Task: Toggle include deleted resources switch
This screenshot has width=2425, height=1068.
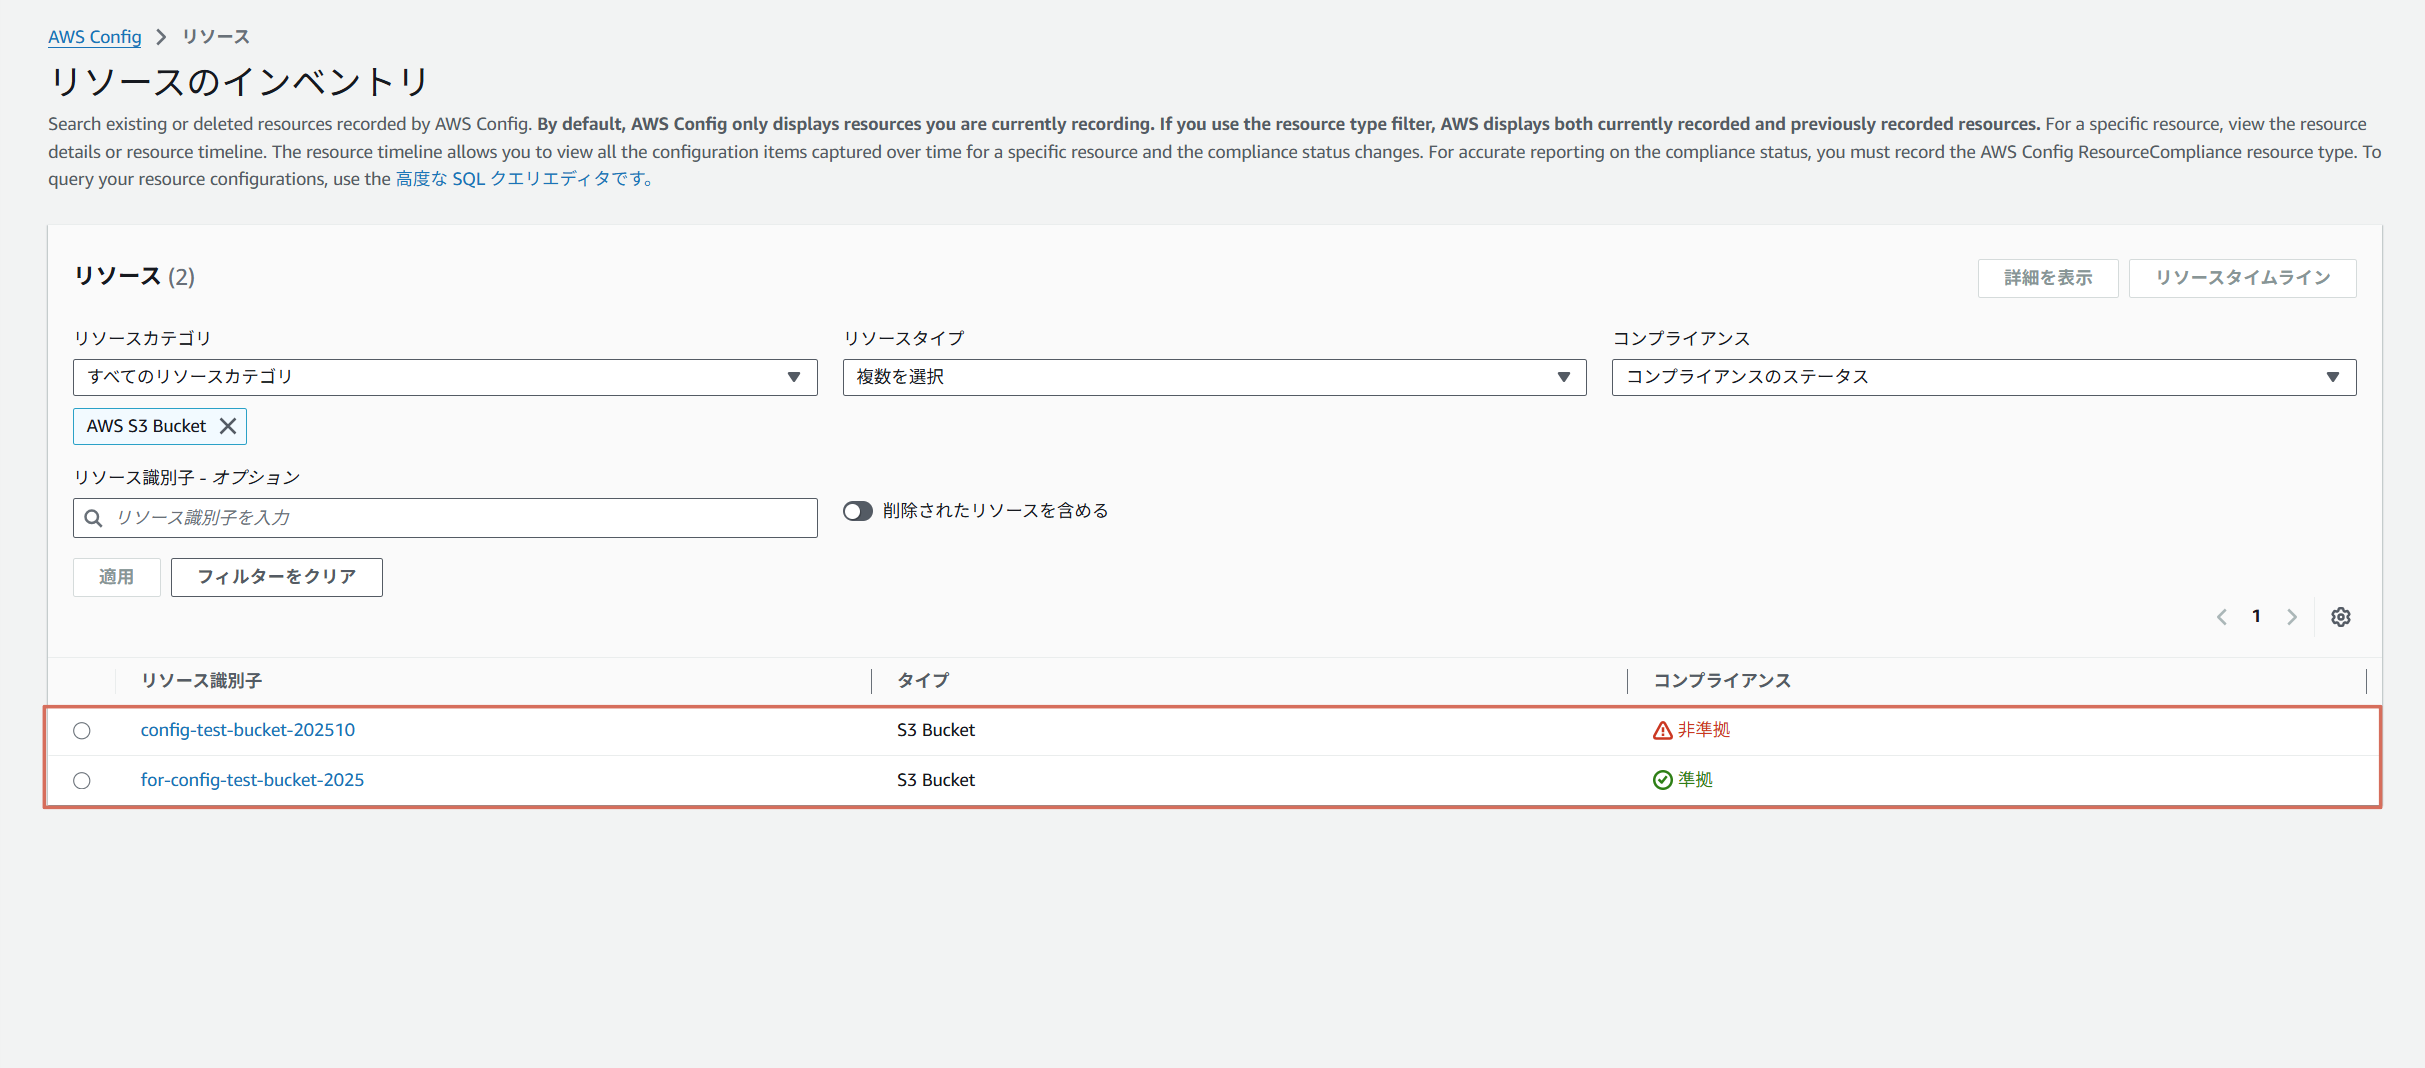Action: click(x=857, y=511)
